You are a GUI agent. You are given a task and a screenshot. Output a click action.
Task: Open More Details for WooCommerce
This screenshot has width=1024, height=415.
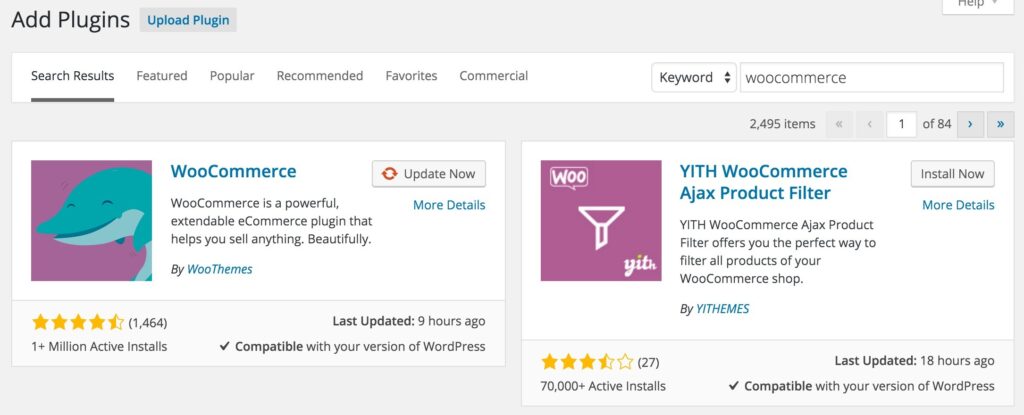pos(449,205)
